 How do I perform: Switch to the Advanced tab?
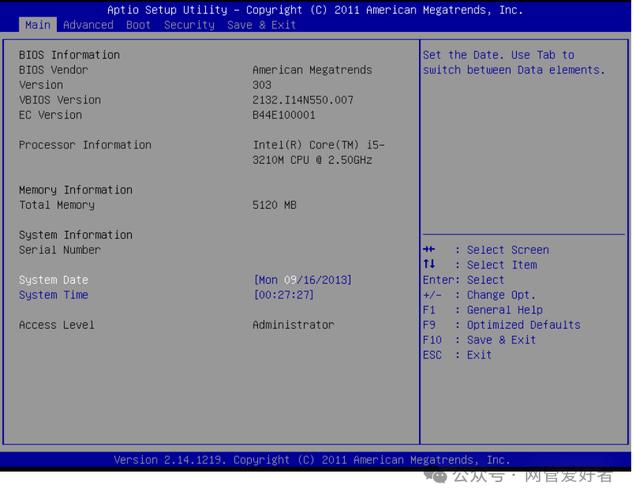(88, 25)
